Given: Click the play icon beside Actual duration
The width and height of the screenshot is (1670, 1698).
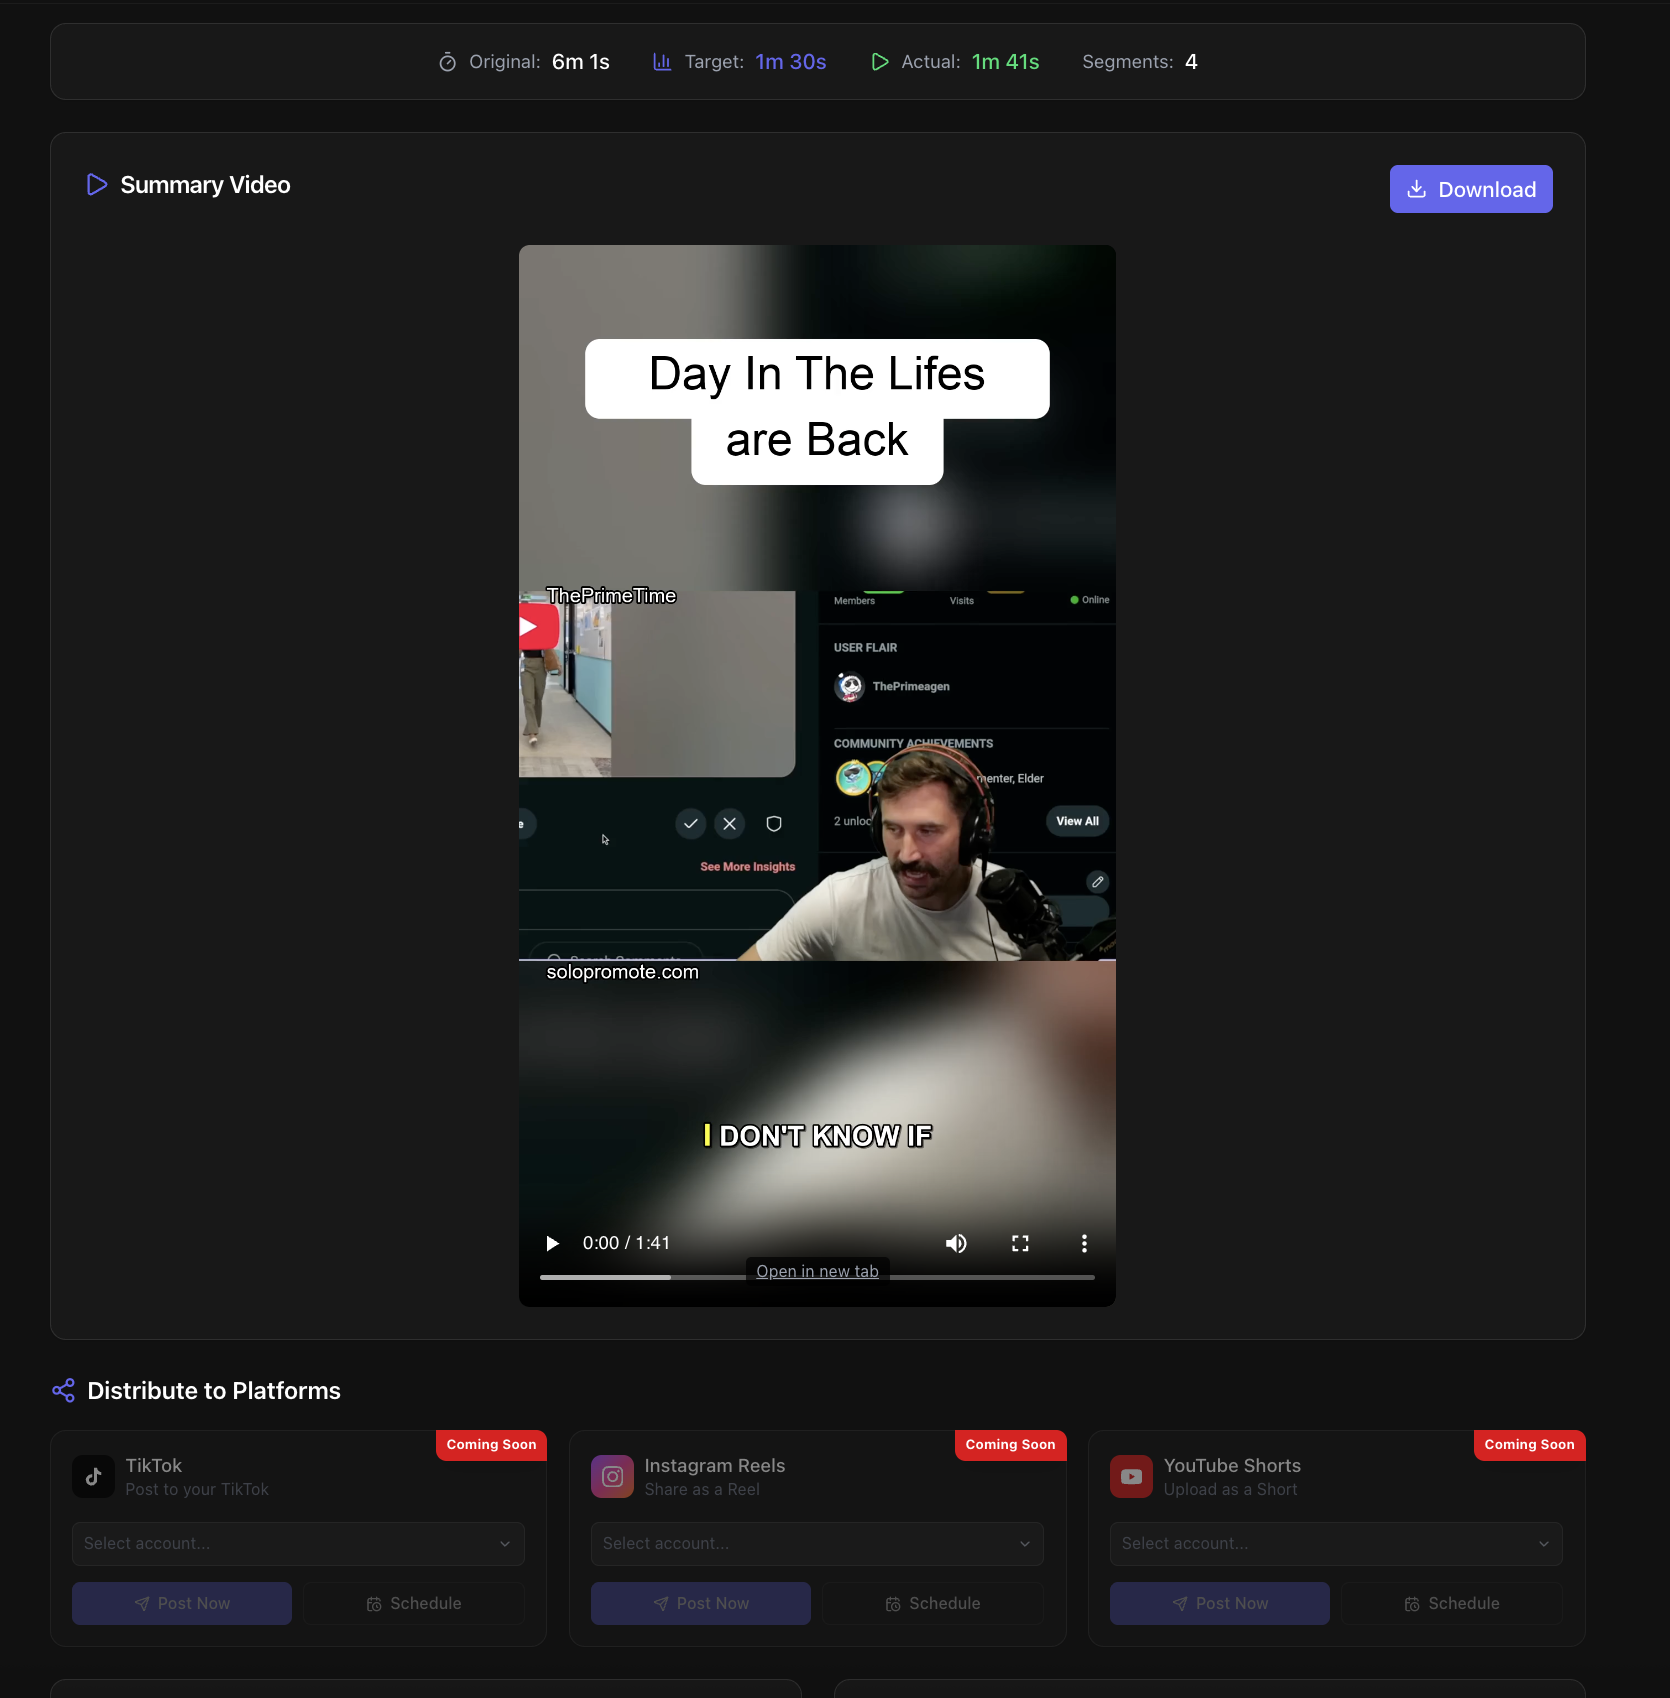Looking at the screenshot, I should 879,61.
